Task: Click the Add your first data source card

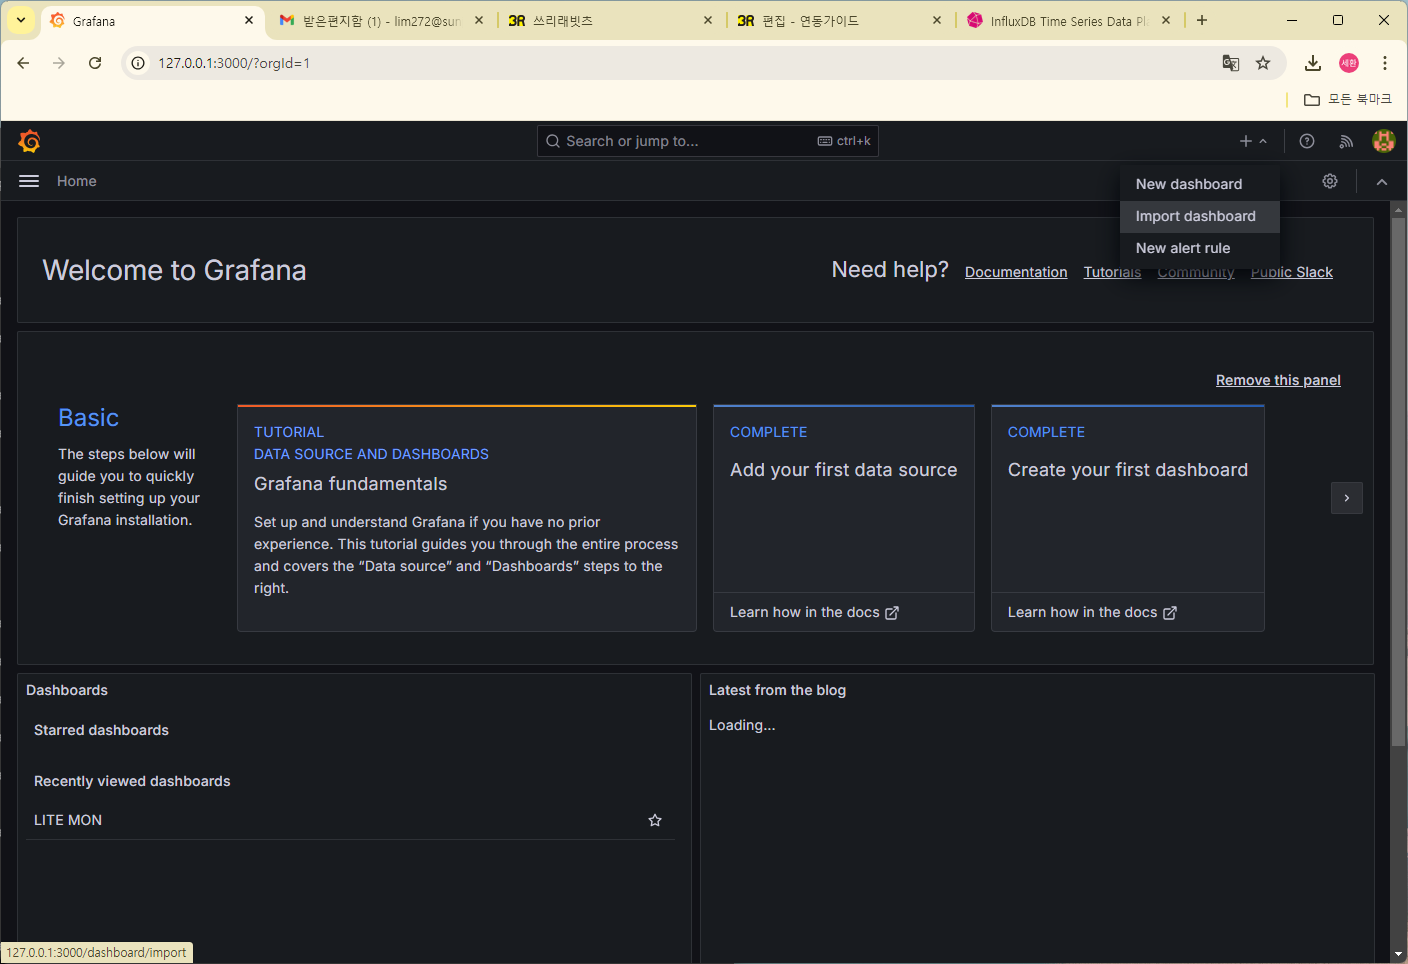Action: coord(844,518)
